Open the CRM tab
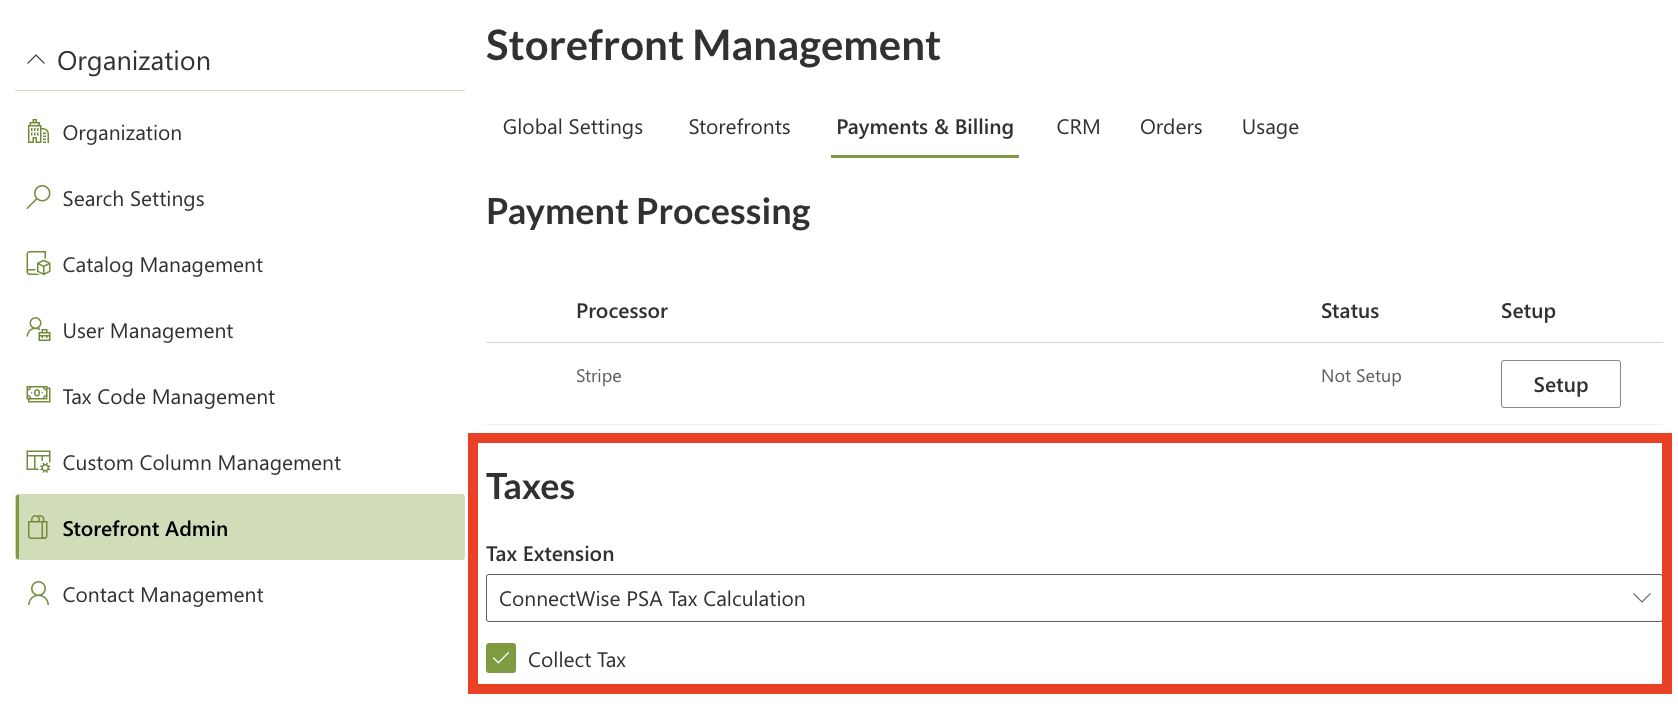Screen dimensions: 1678x708 tap(1078, 127)
